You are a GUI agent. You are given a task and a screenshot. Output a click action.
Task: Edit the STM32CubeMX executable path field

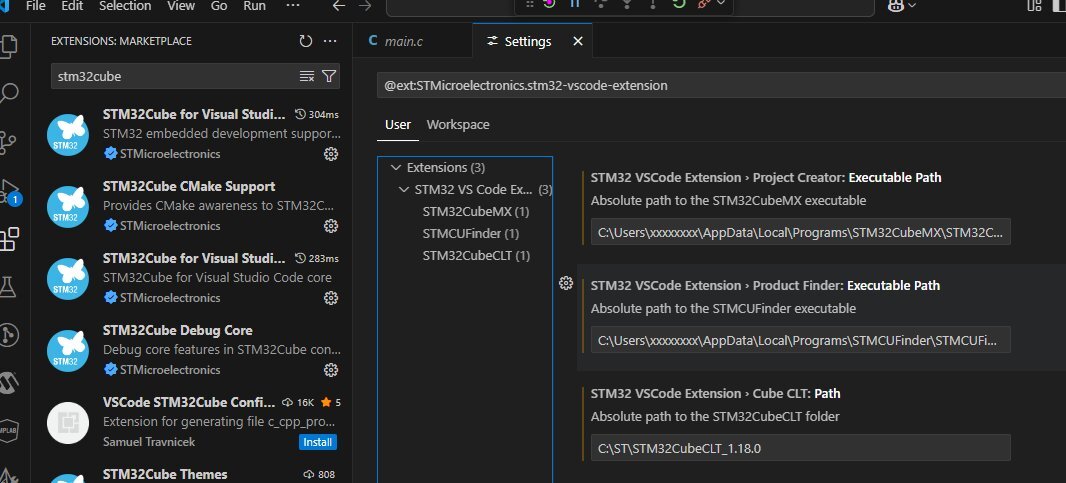point(800,232)
